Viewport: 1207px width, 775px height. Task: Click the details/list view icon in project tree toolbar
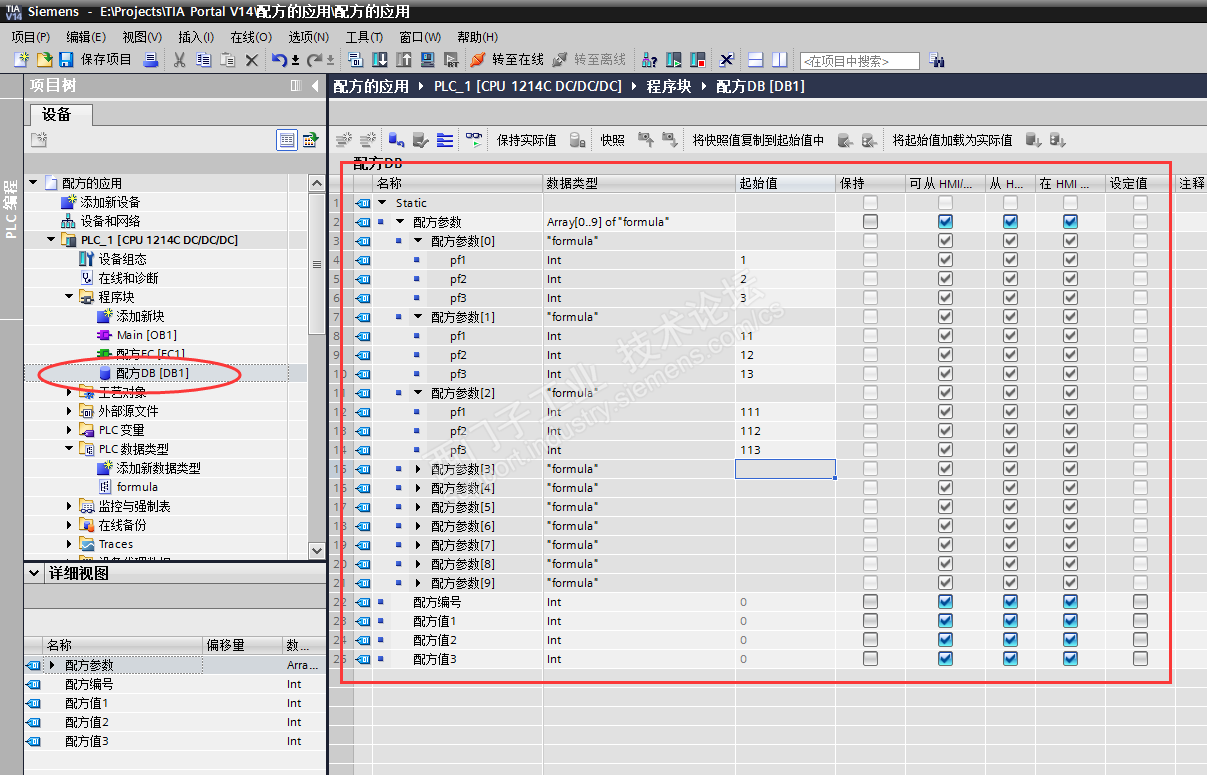(x=287, y=140)
